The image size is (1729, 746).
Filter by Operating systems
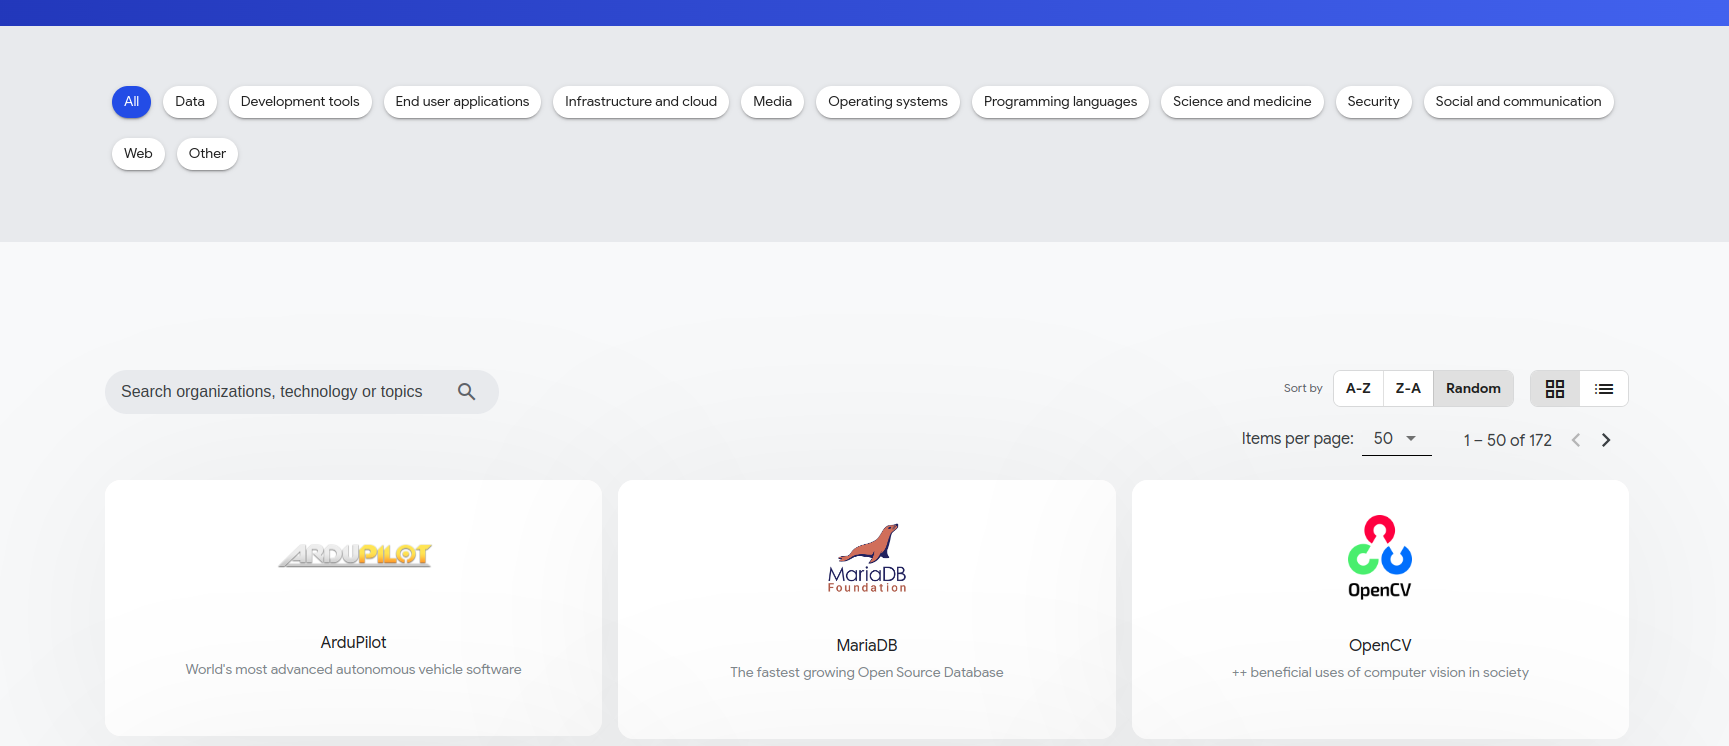(x=888, y=102)
